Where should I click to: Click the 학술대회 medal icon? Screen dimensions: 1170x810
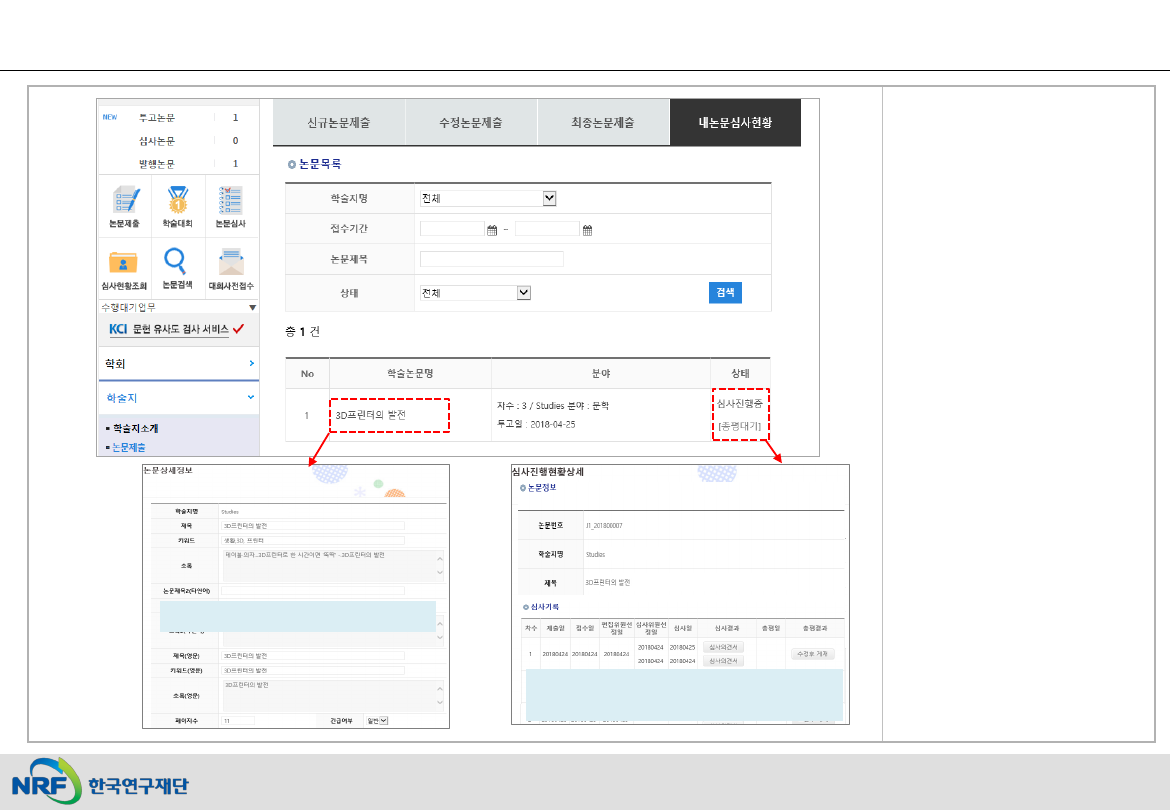point(178,202)
